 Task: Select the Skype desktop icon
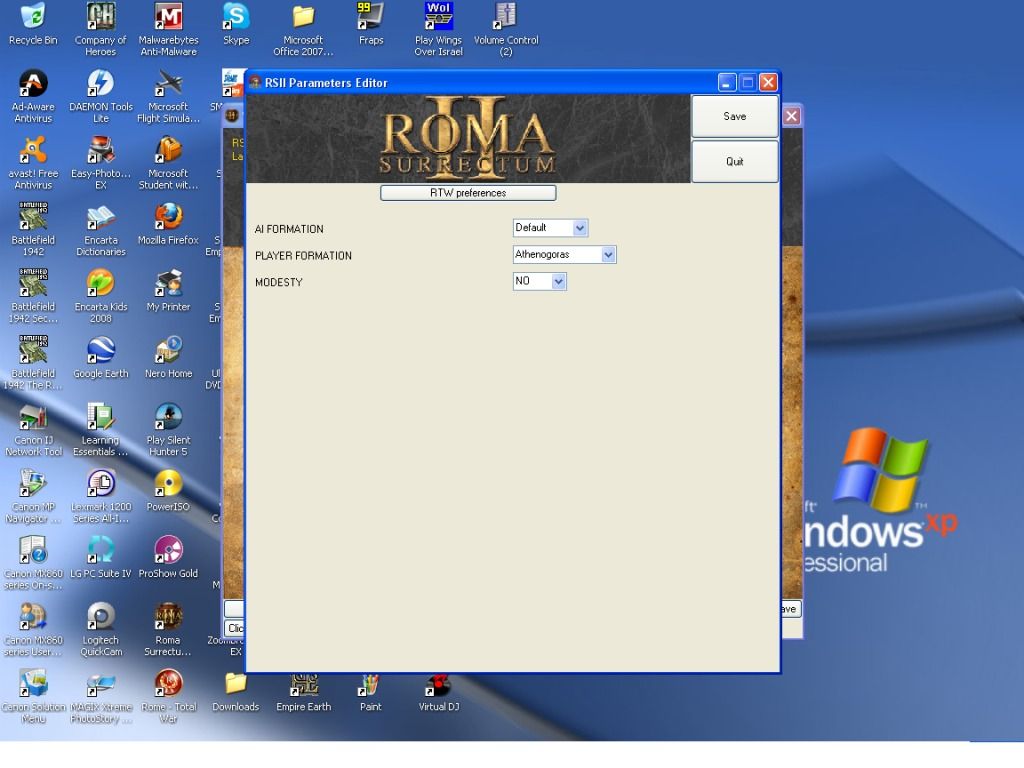(x=236, y=17)
